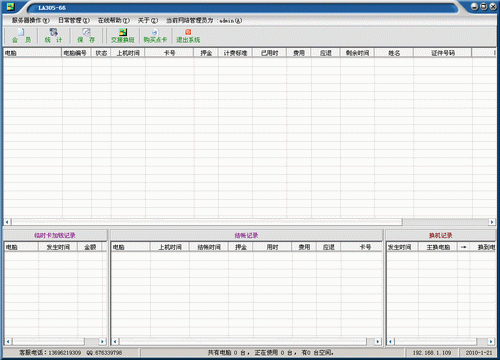Sort by the 状态 column header
This screenshot has width=500, height=360.
click(x=101, y=53)
